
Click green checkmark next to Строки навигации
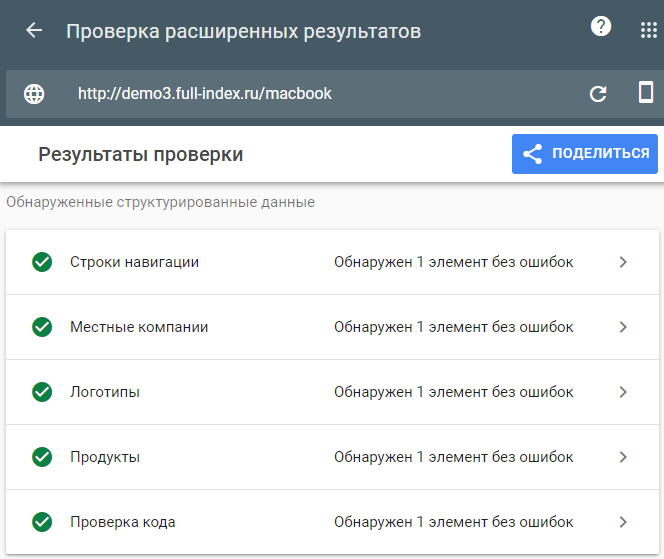pos(42,262)
